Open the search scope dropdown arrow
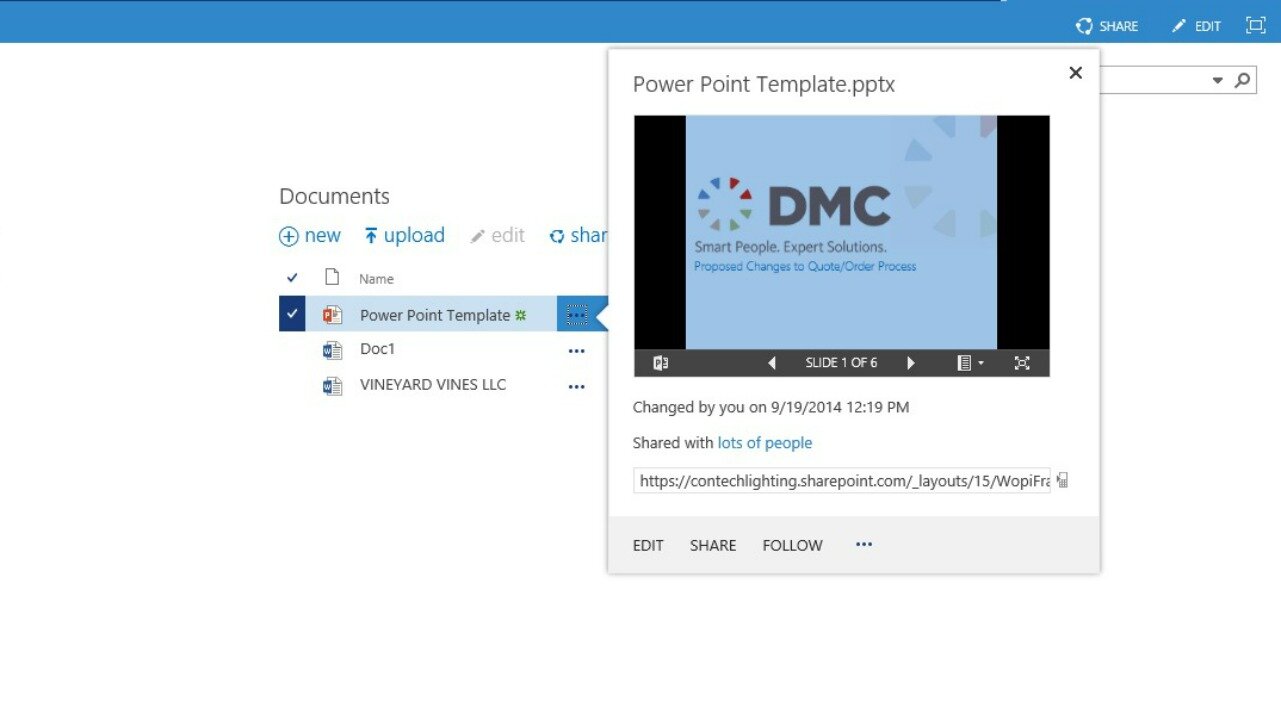The height and width of the screenshot is (720, 1281). coord(1217,80)
